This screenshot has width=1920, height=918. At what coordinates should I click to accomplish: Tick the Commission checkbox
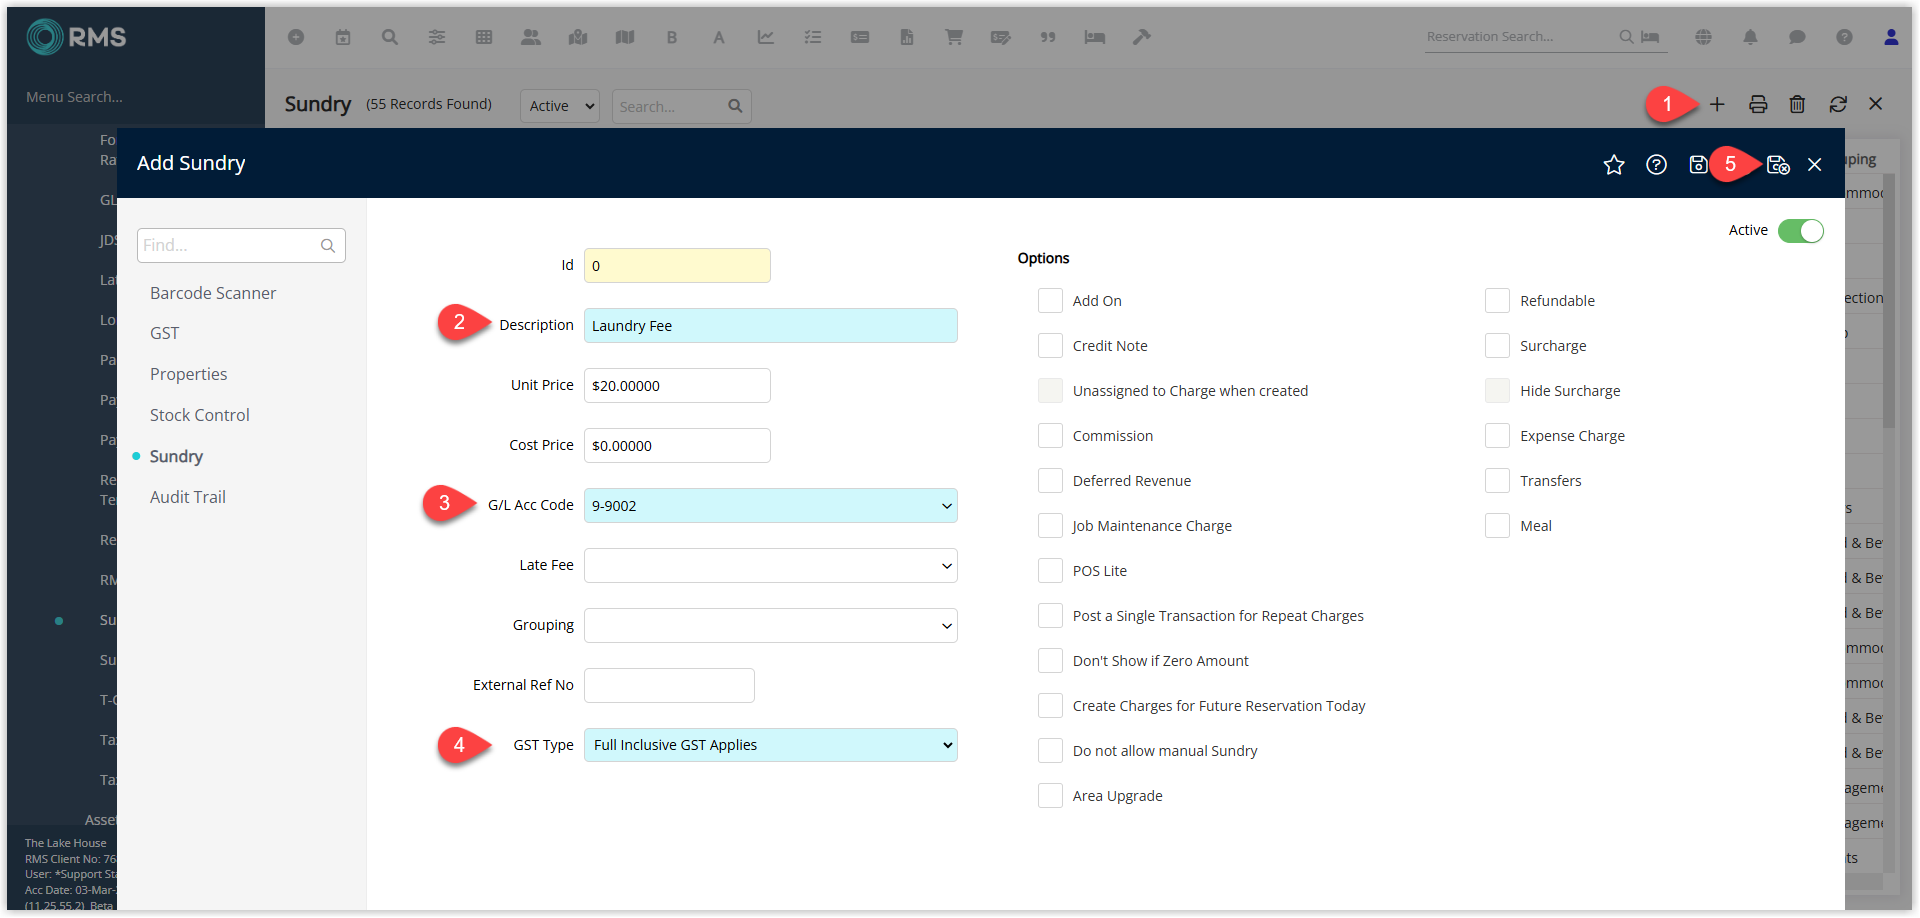(x=1050, y=436)
